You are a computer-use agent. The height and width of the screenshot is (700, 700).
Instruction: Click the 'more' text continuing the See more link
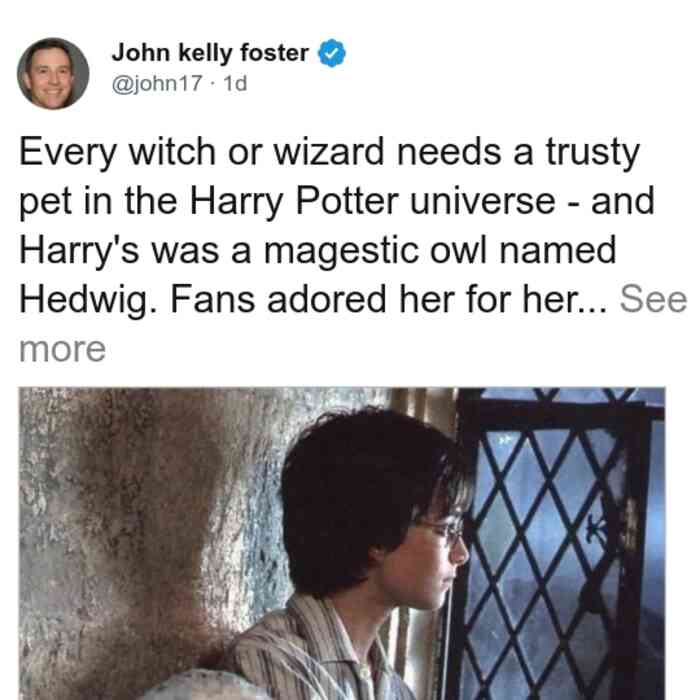[x=62, y=349]
